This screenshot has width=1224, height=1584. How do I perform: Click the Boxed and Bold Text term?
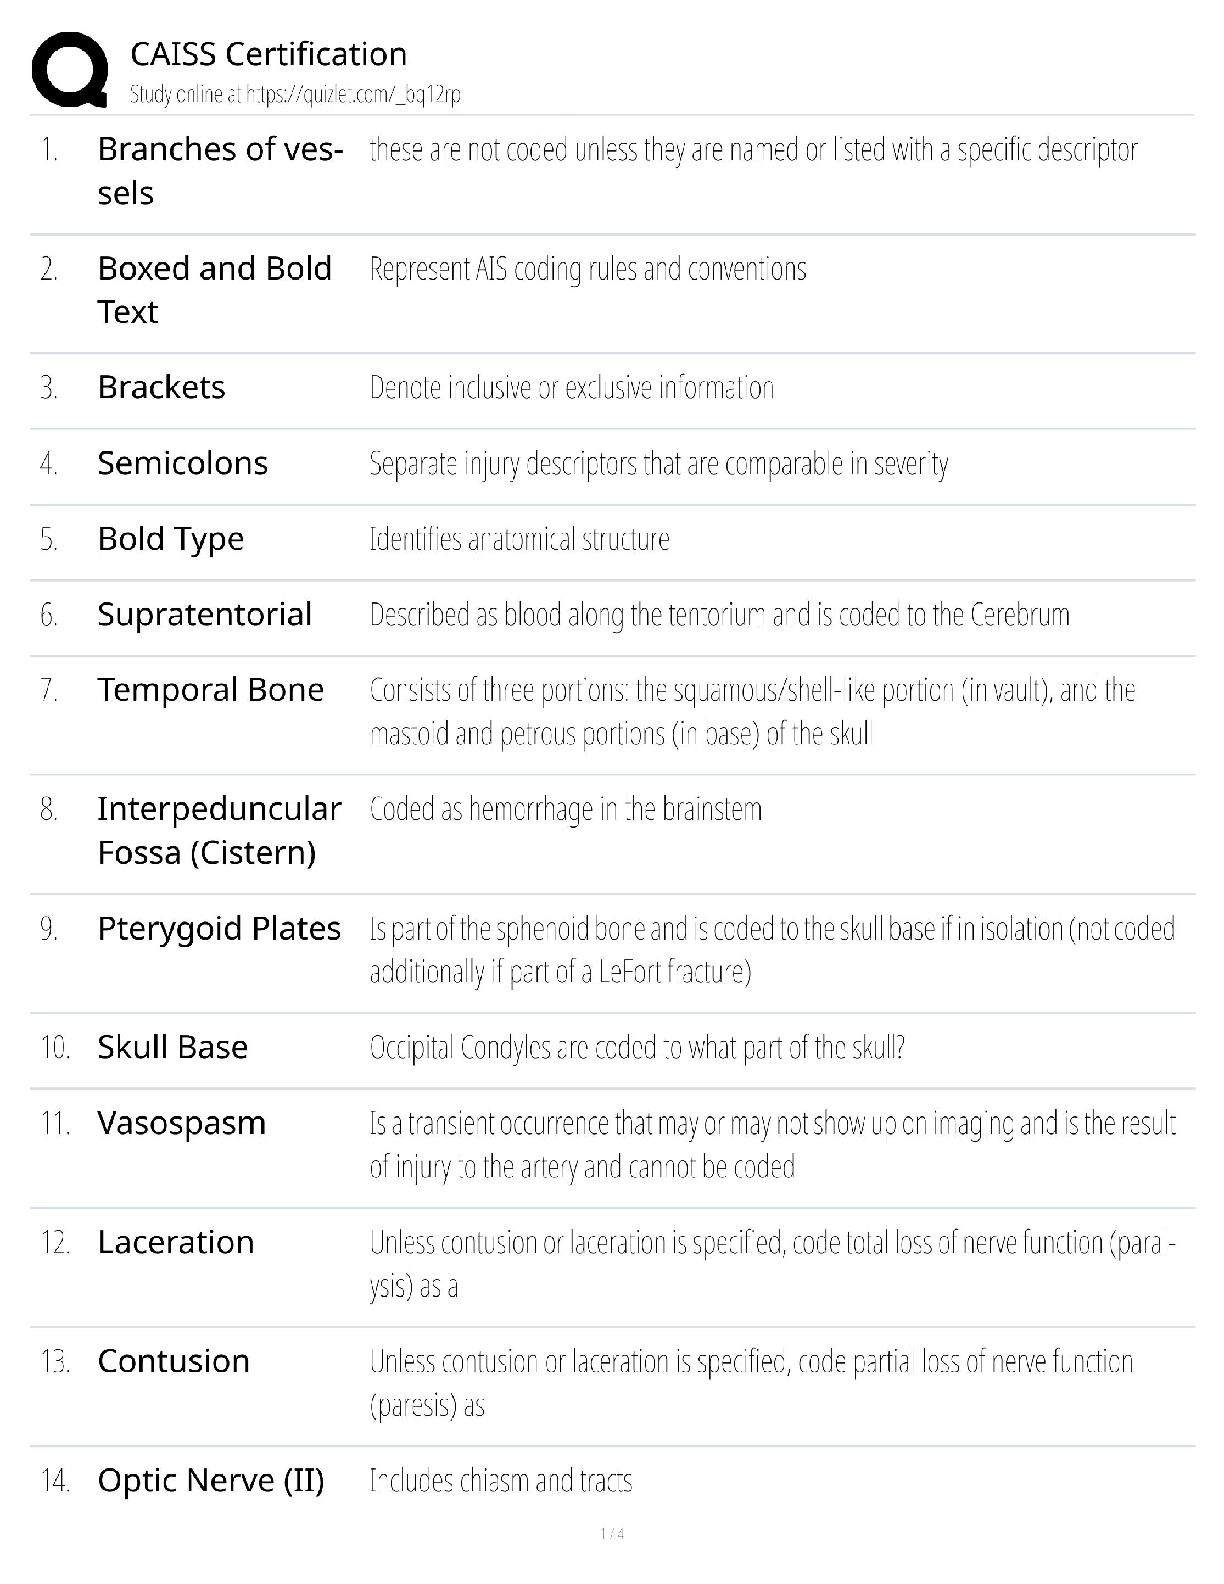pyautogui.click(x=214, y=290)
